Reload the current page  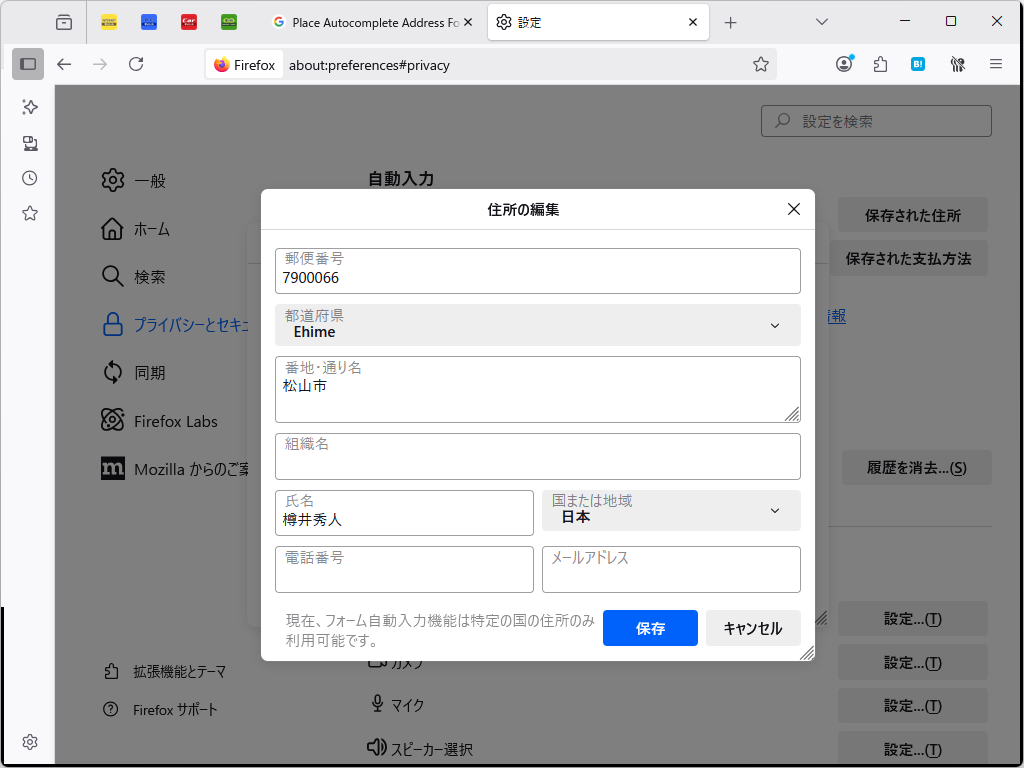(x=136, y=63)
